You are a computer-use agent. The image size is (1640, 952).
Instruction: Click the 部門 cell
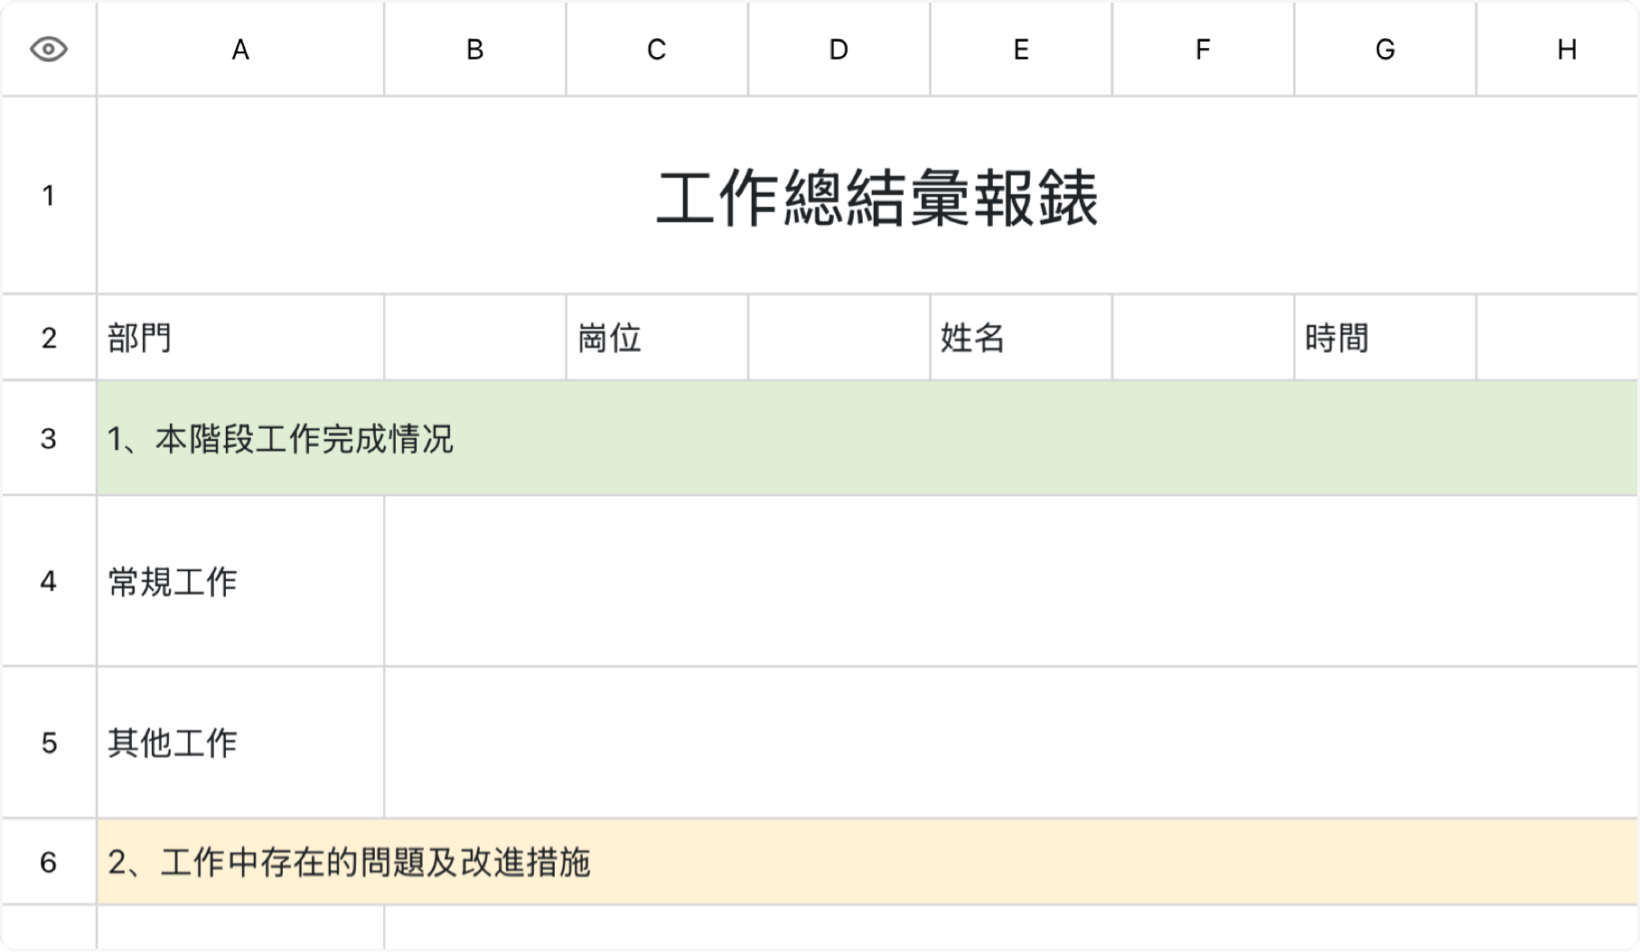240,338
